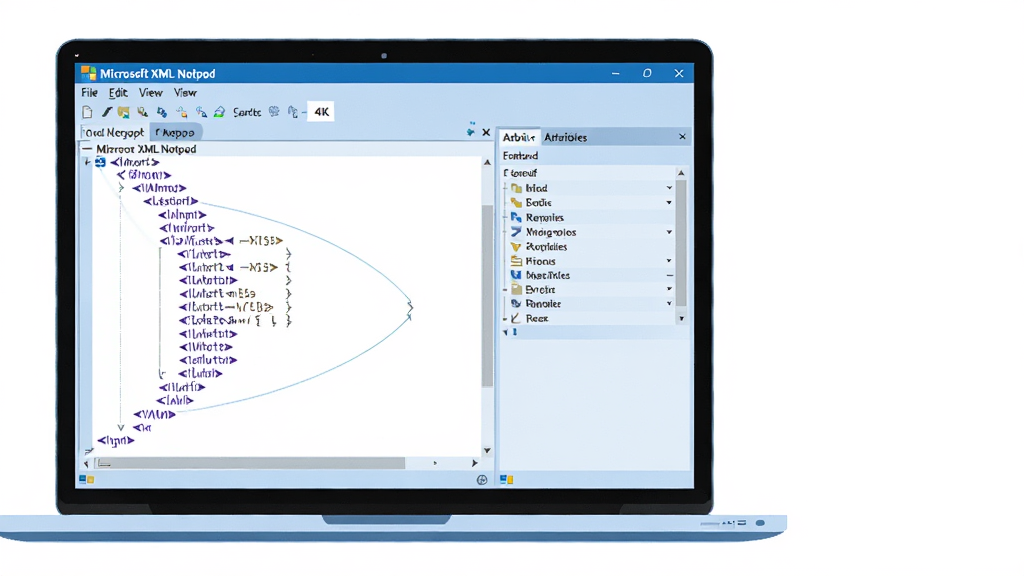Open the dropdown arrow on the Fiions row

(669, 261)
